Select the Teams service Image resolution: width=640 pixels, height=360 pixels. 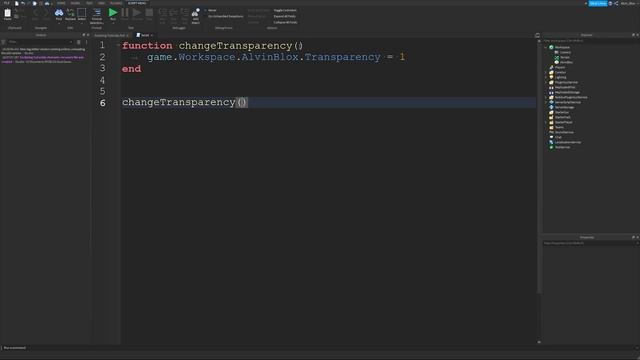click(x=559, y=127)
